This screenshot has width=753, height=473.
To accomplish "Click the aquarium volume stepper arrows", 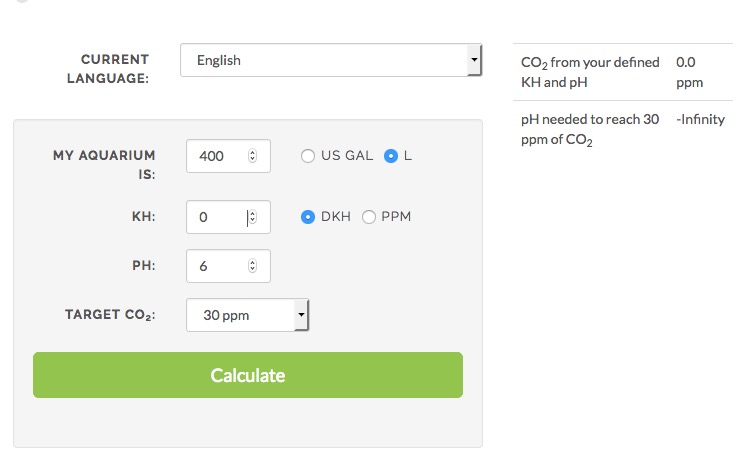I will pos(252,156).
